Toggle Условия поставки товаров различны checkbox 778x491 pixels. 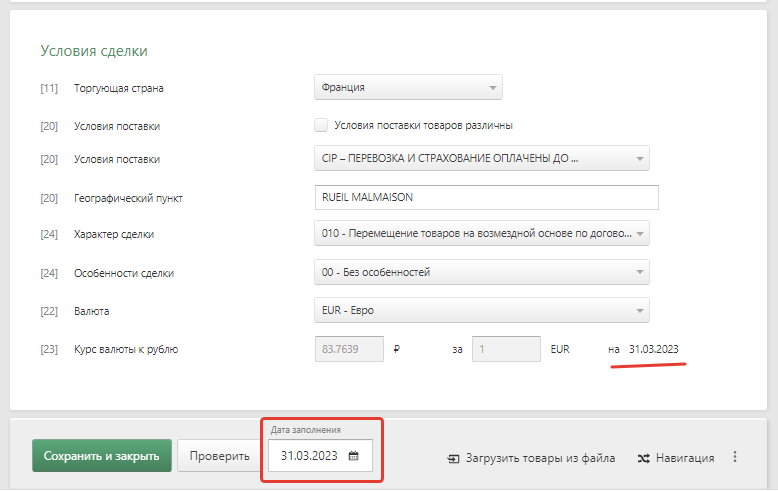tap(321, 125)
